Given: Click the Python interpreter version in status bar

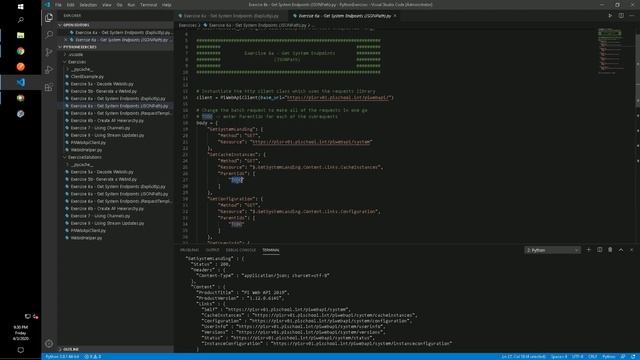Looking at the screenshot, I should [62, 357].
